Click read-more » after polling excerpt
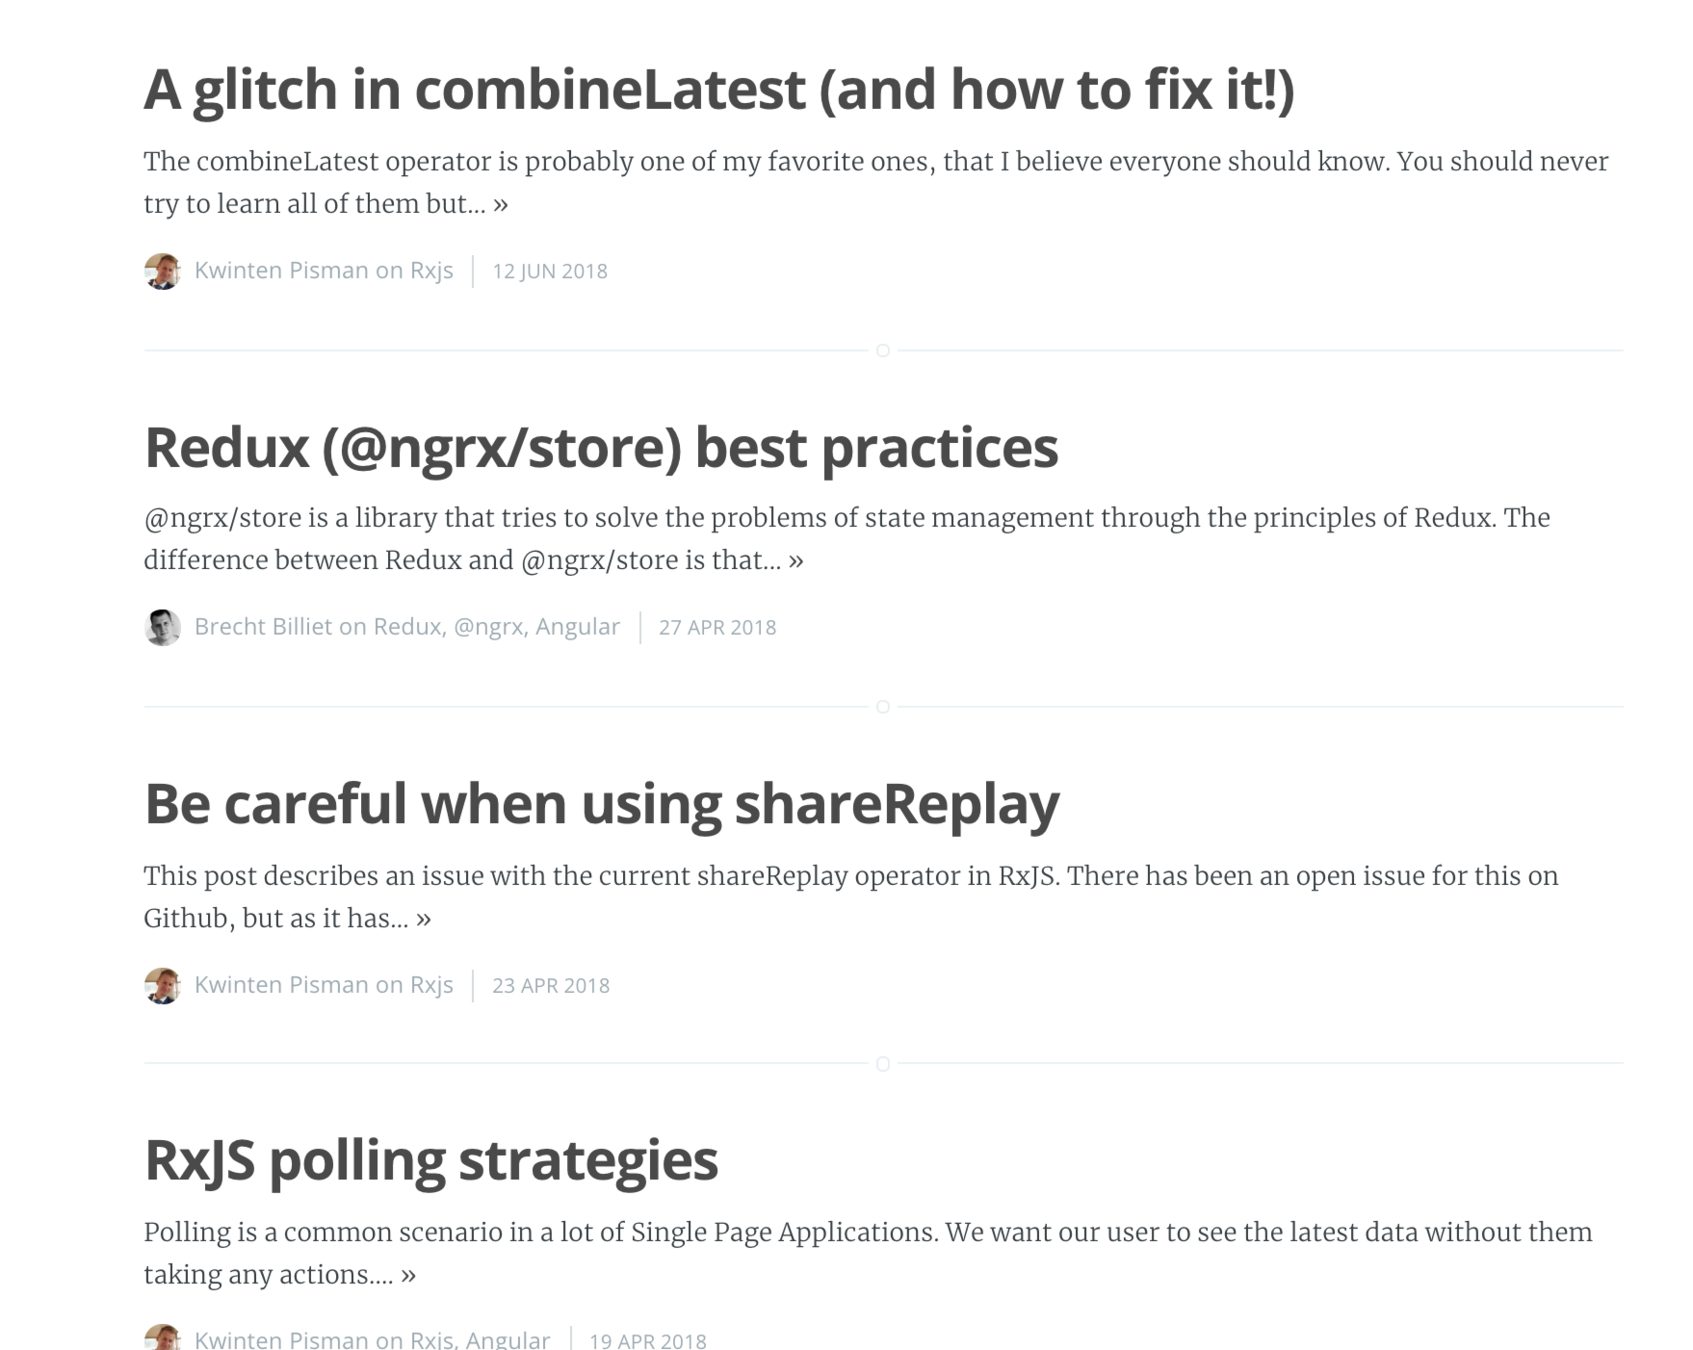 pyautogui.click(x=409, y=1275)
